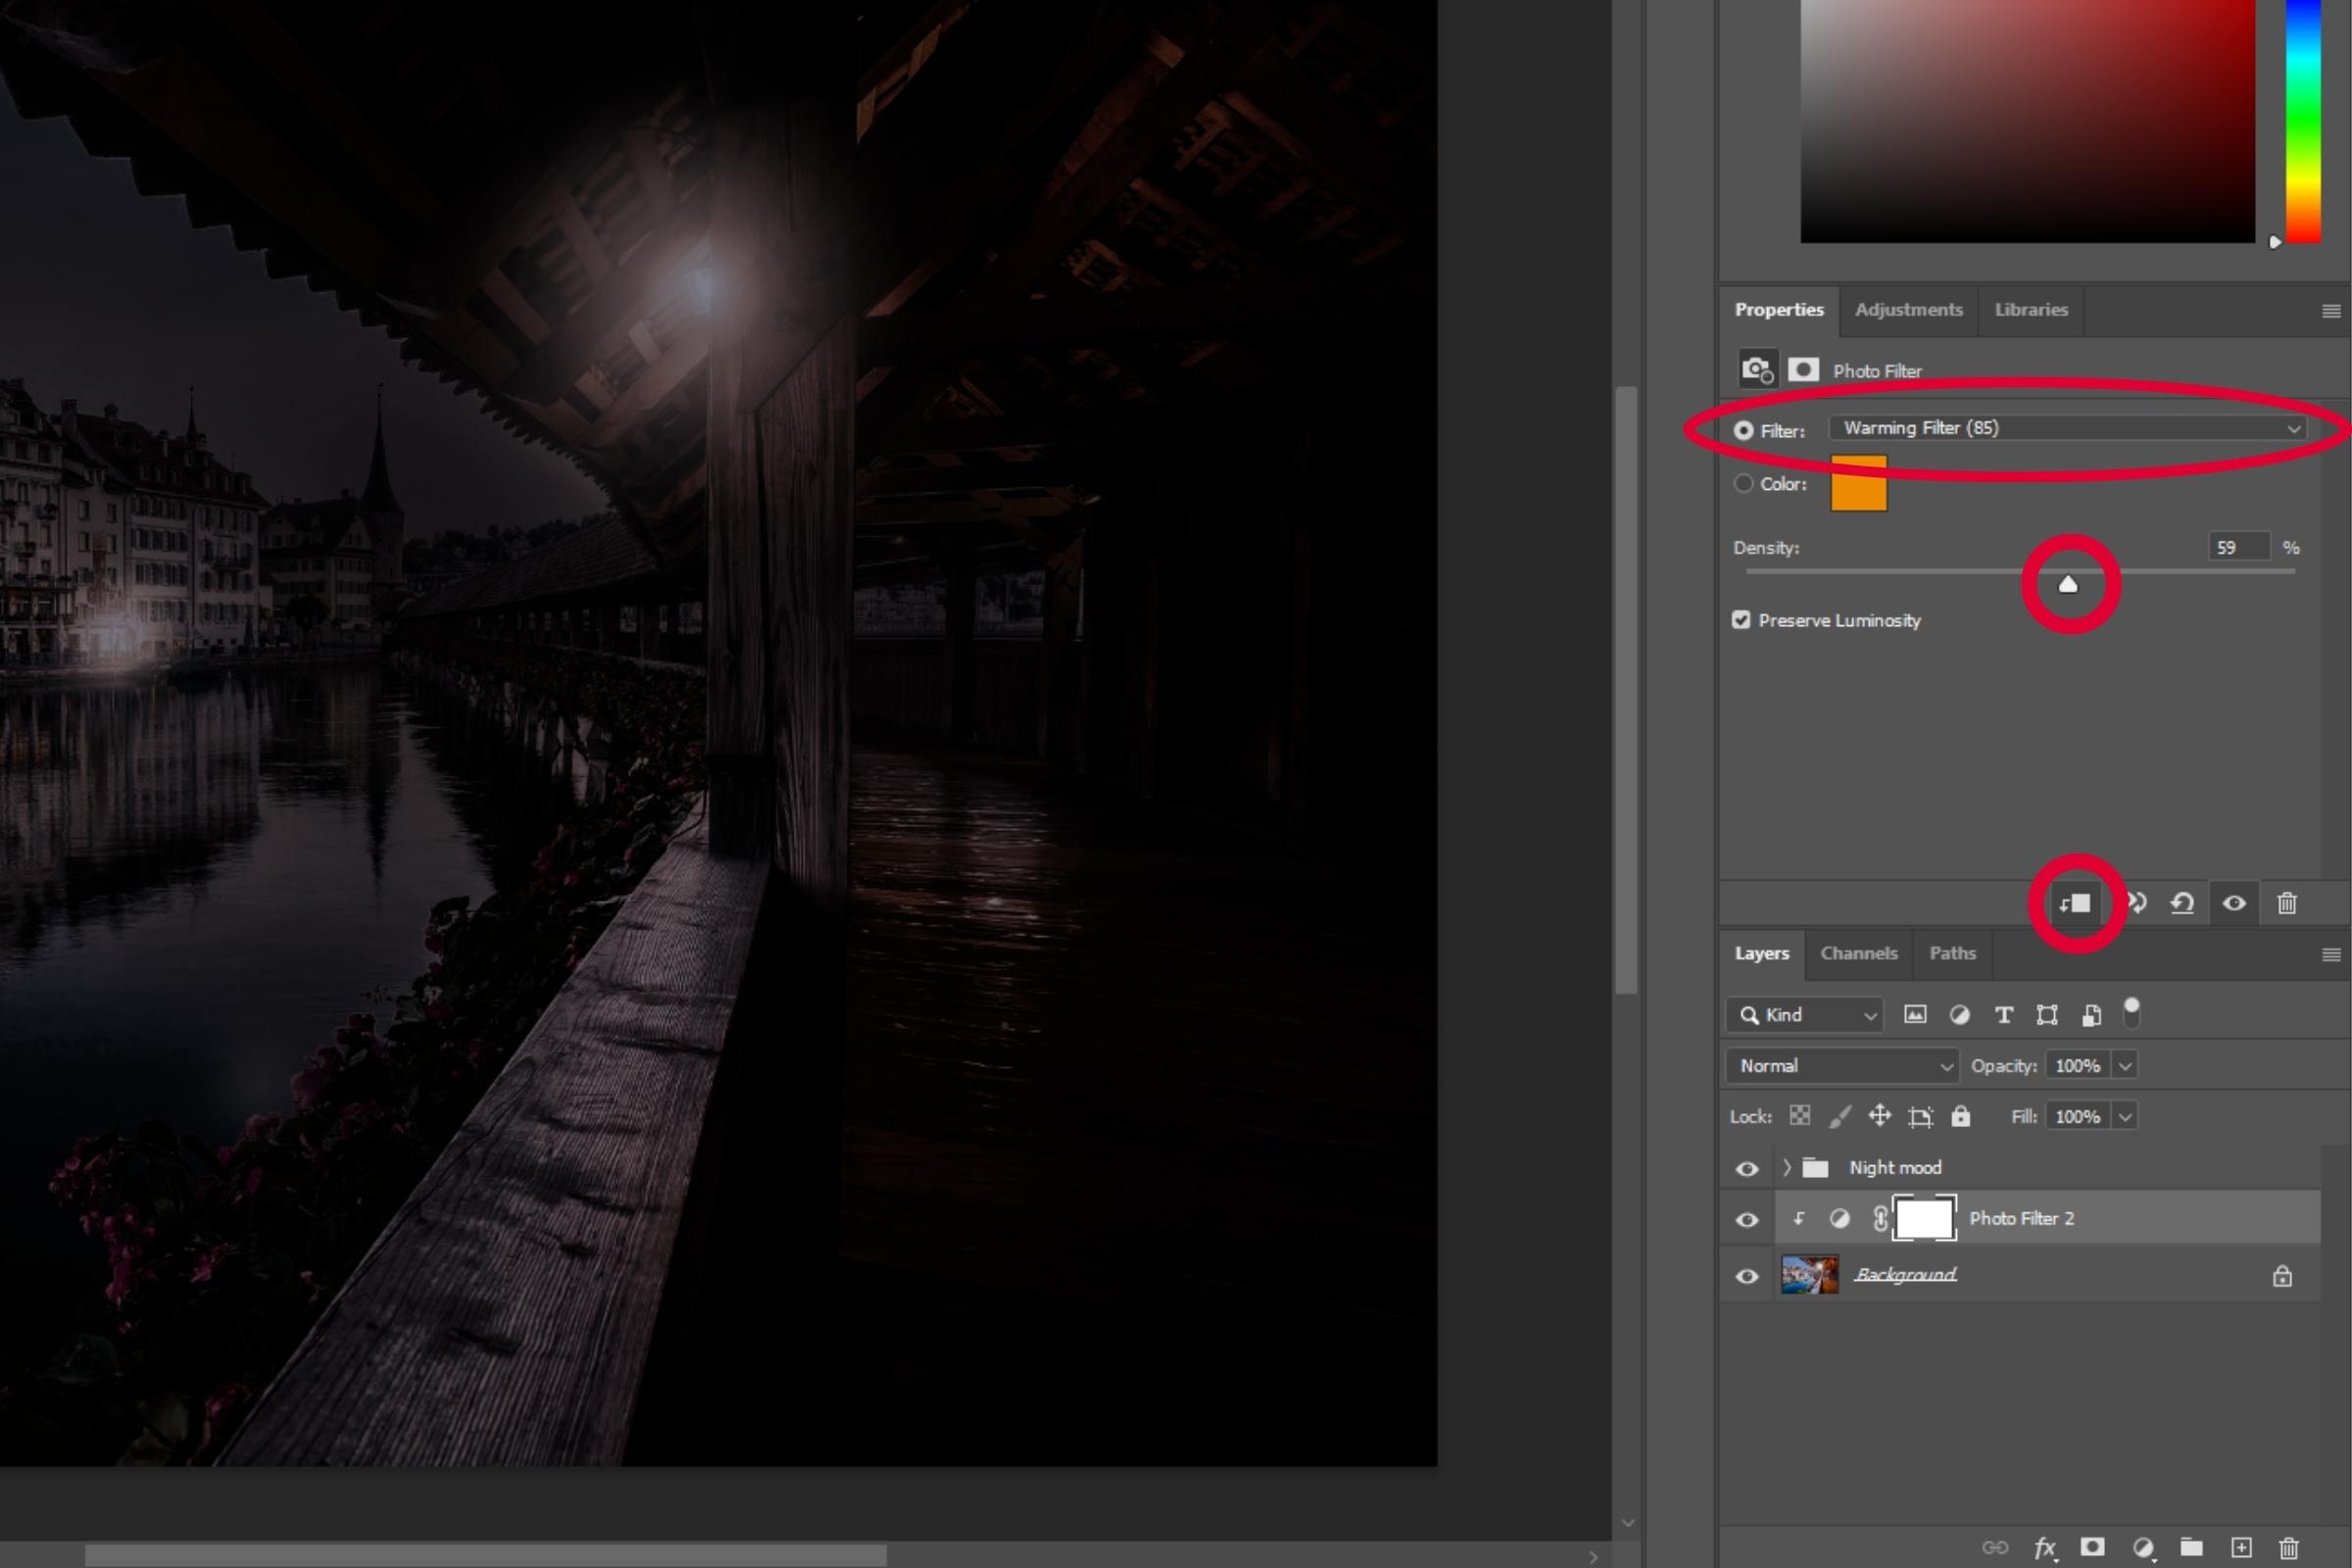Hide the Photo Filter 2 layer
The height and width of the screenshot is (1568, 2352).
(1747, 1220)
